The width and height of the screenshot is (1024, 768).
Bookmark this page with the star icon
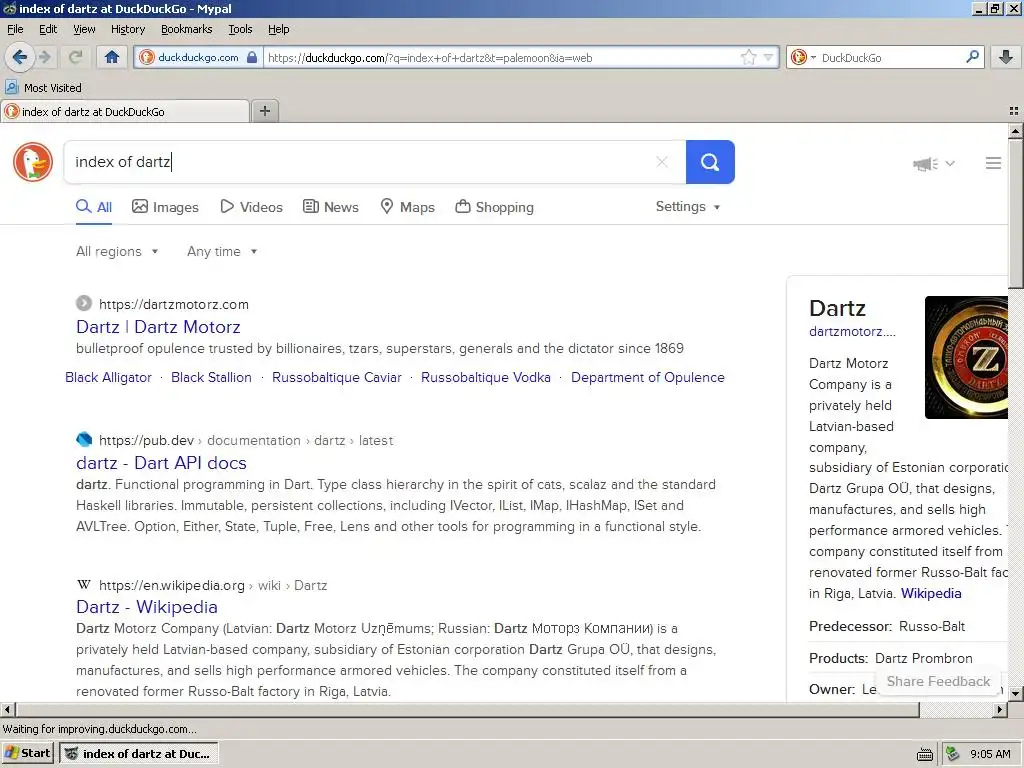pos(748,57)
